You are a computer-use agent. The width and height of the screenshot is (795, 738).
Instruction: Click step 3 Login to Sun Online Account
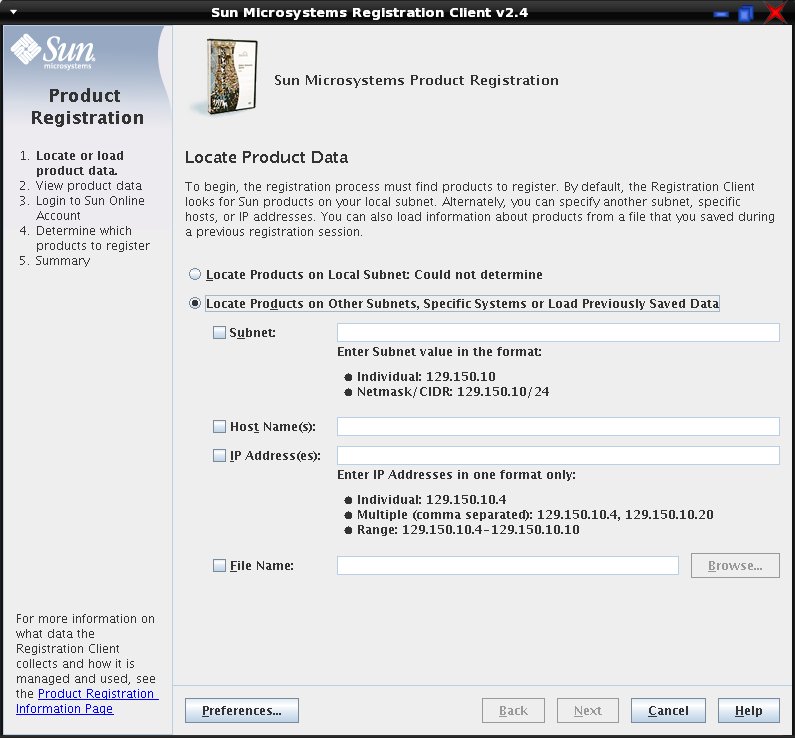90,208
